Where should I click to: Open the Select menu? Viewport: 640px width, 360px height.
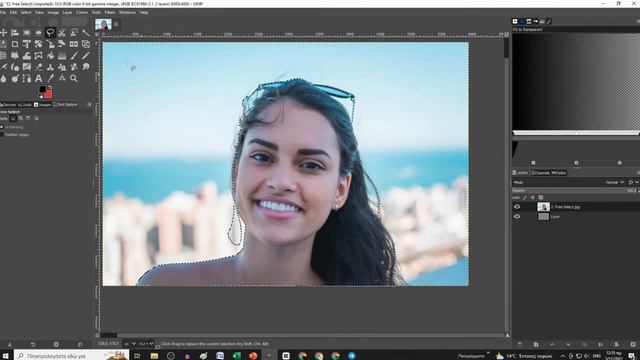coord(26,12)
